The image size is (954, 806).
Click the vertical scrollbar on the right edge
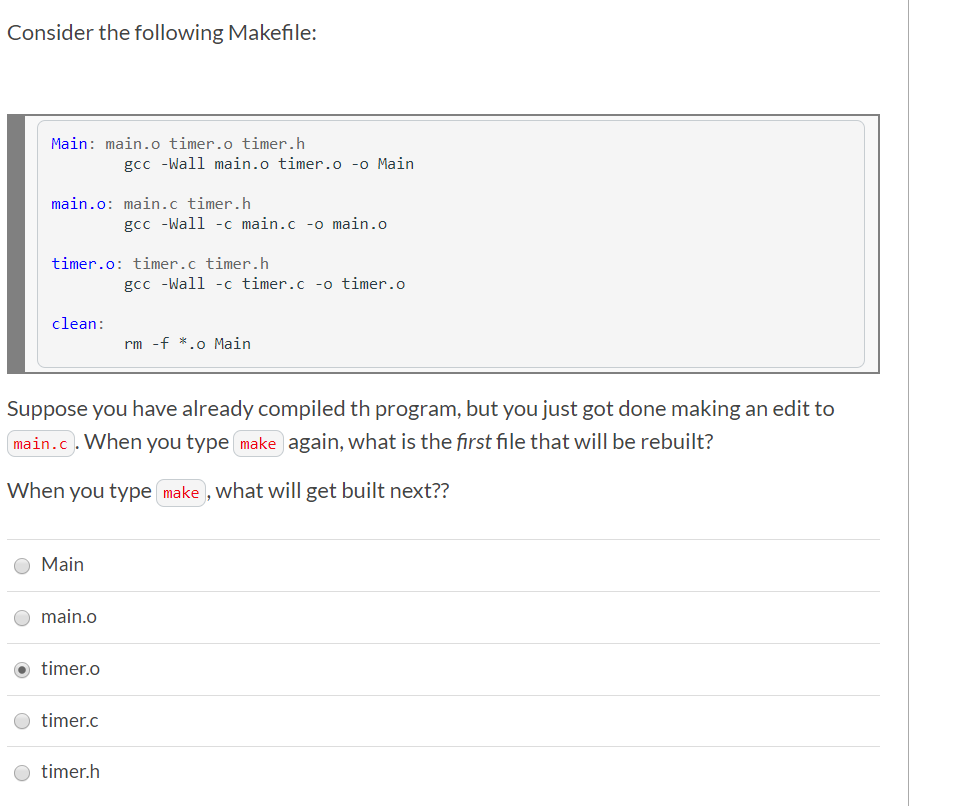(x=908, y=400)
